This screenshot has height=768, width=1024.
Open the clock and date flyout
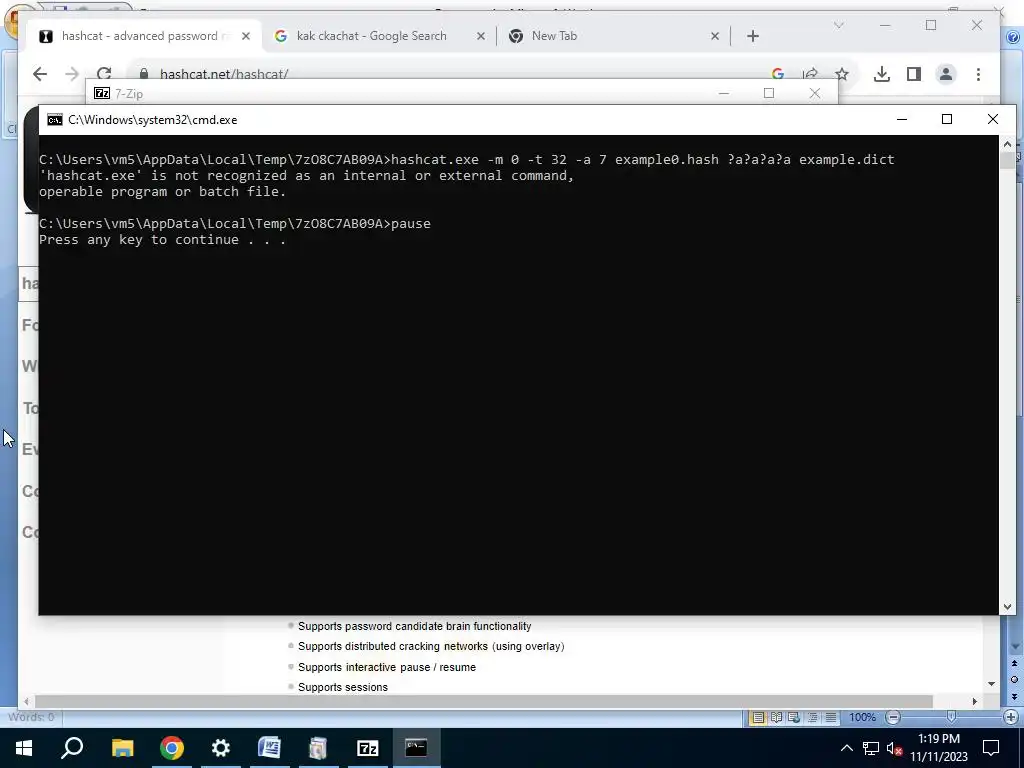[939, 748]
